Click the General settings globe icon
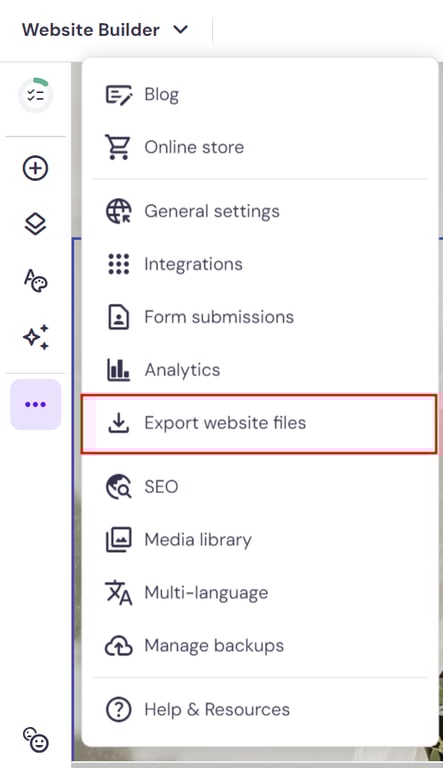This screenshot has height=768, width=443. [x=119, y=211]
